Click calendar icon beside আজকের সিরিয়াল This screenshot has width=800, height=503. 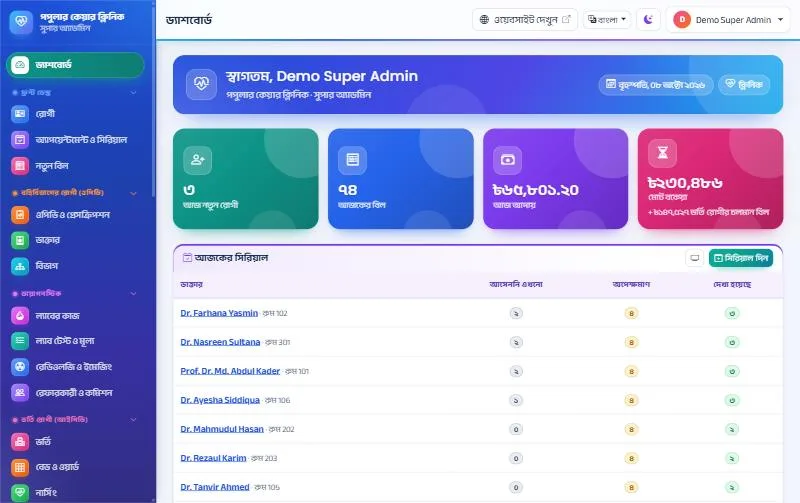pyautogui.click(x=187, y=258)
